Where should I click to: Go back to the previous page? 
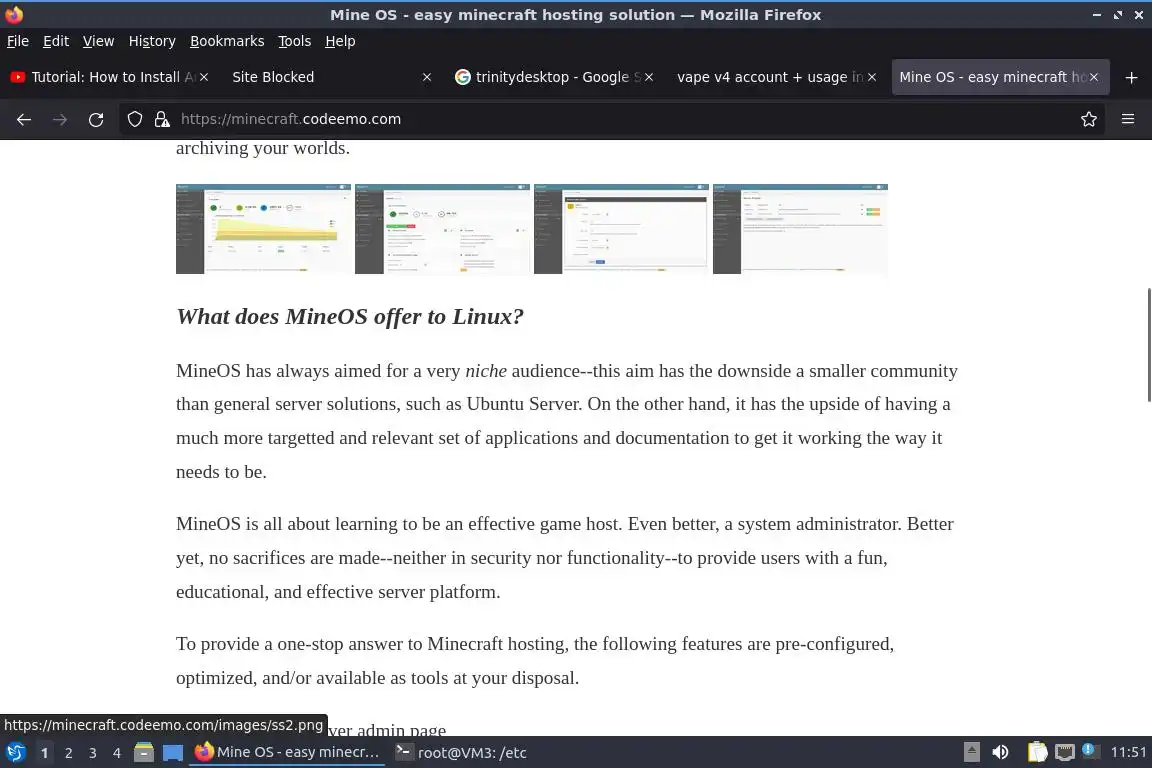point(24,119)
